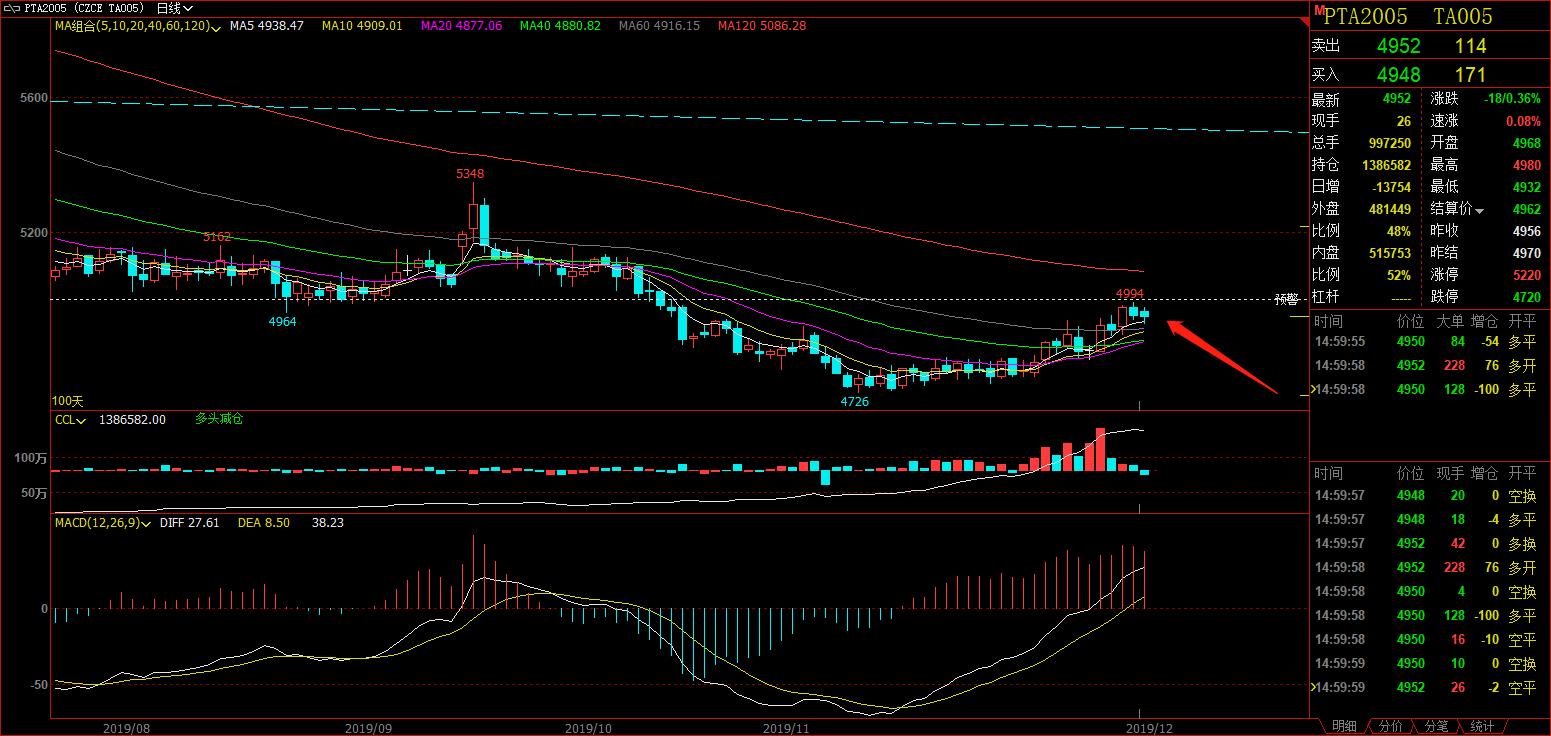Click the DIFF 27.61 value
The width and height of the screenshot is (1551, 736).
[190, 523]
